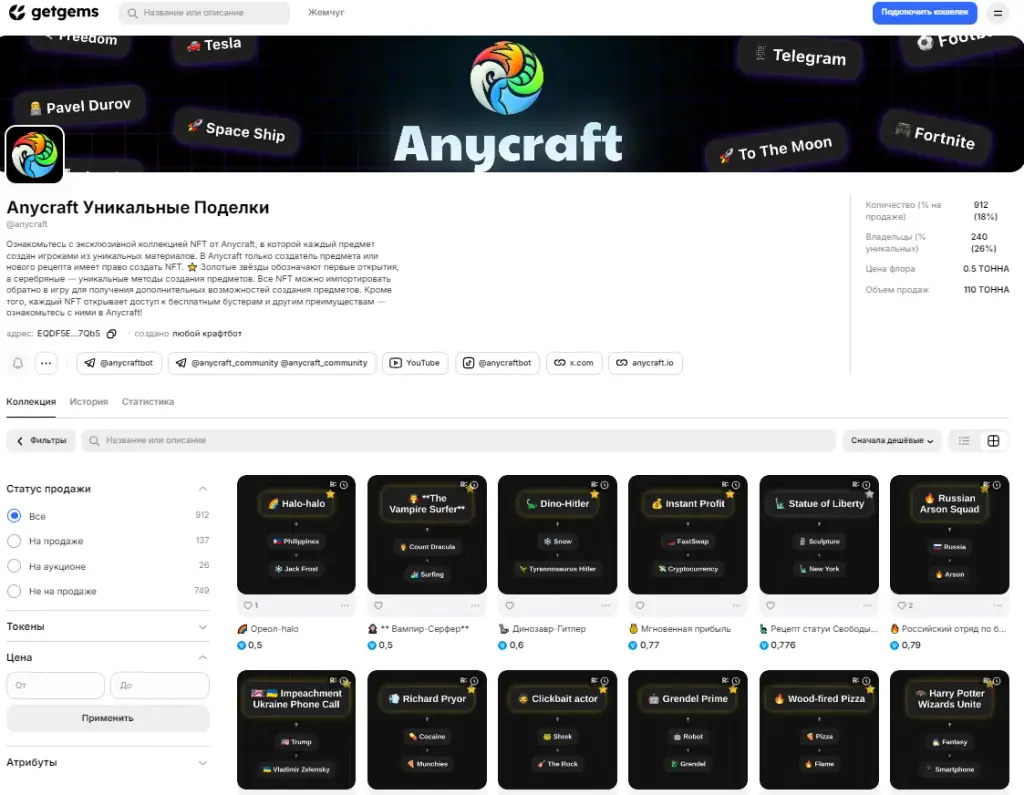Click the magnifier icon in collection search
Viewport: 1024px width, 795px height.
click(94, 441)
